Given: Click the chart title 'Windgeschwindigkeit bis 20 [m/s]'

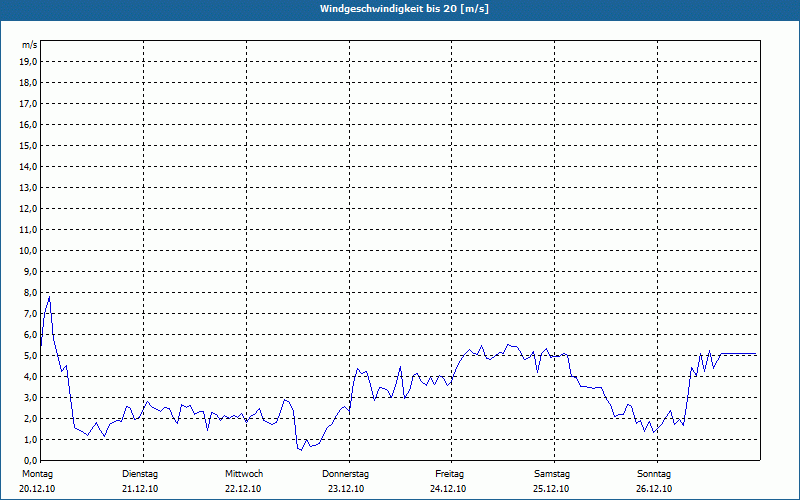Looking at the screenshot, I should point(404,9).
